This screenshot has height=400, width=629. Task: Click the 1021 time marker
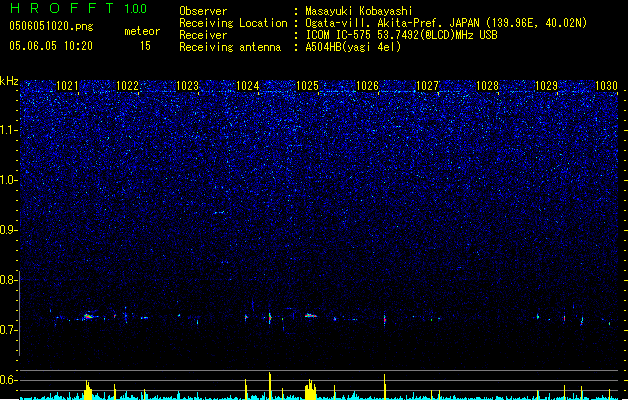pyautogui.click(x=67, y=86)
